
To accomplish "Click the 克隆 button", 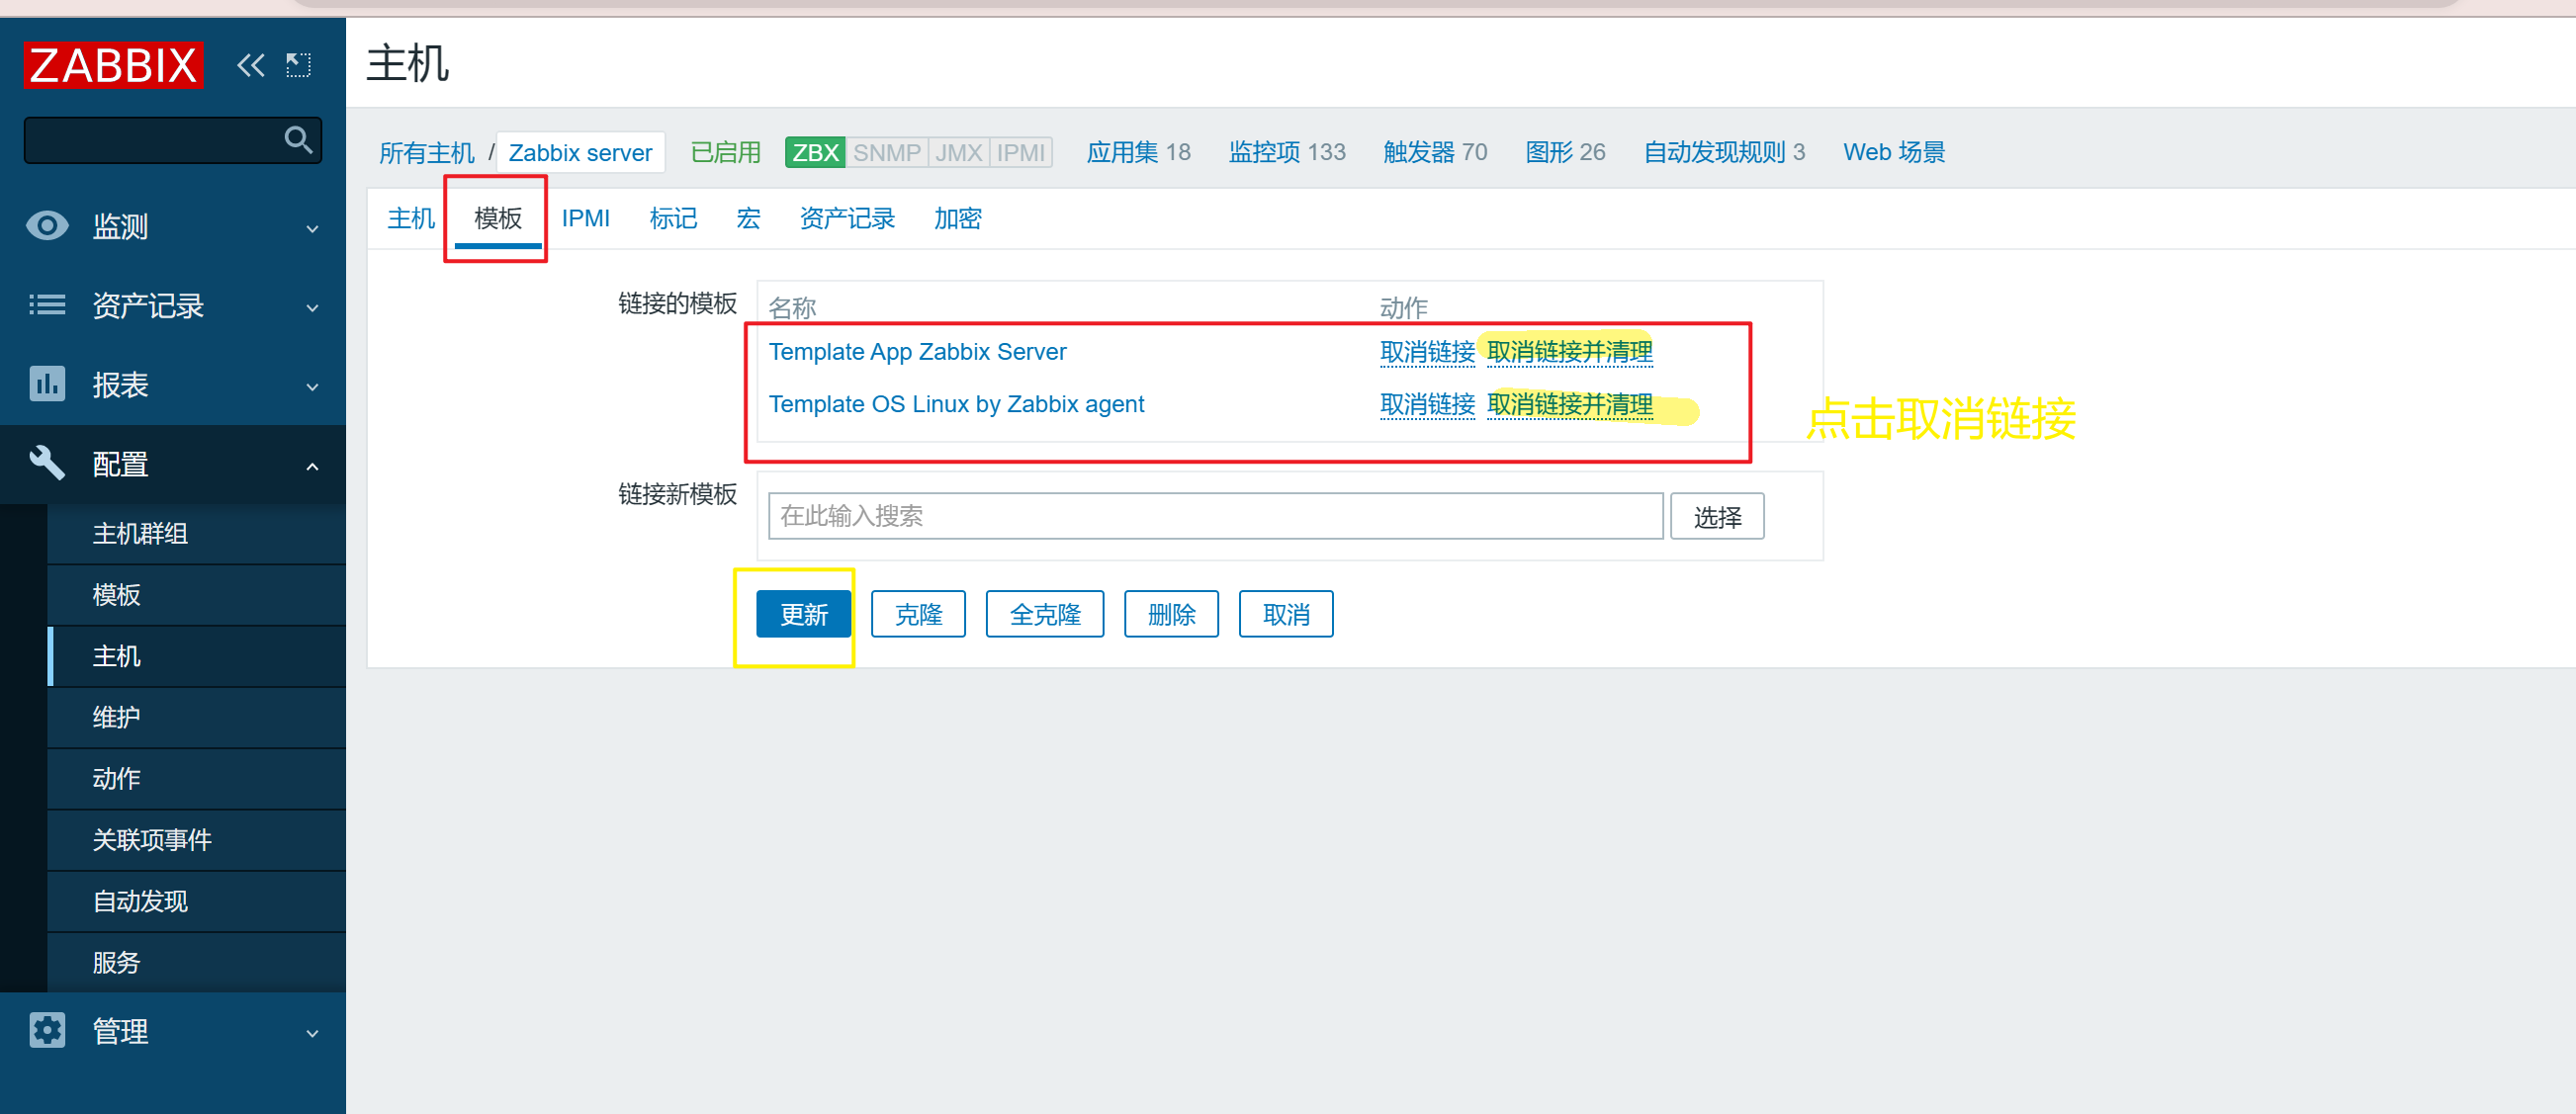I will pyautogui.click(x=918, y=614).
